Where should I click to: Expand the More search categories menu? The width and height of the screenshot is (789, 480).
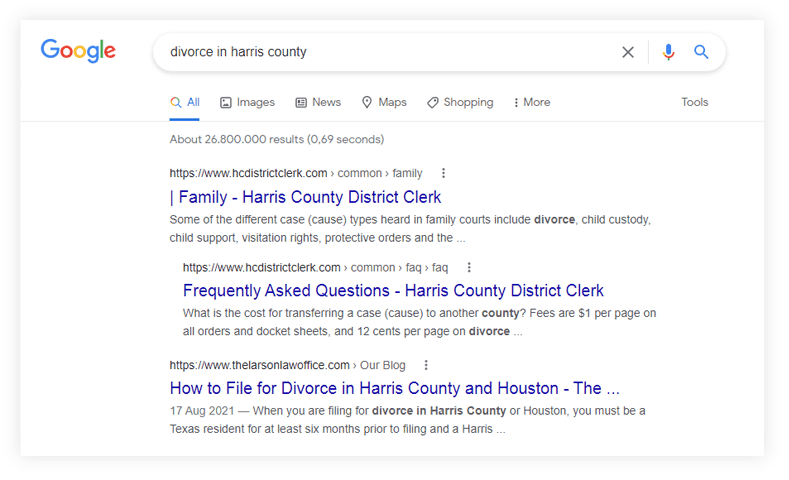coord(531,102)
